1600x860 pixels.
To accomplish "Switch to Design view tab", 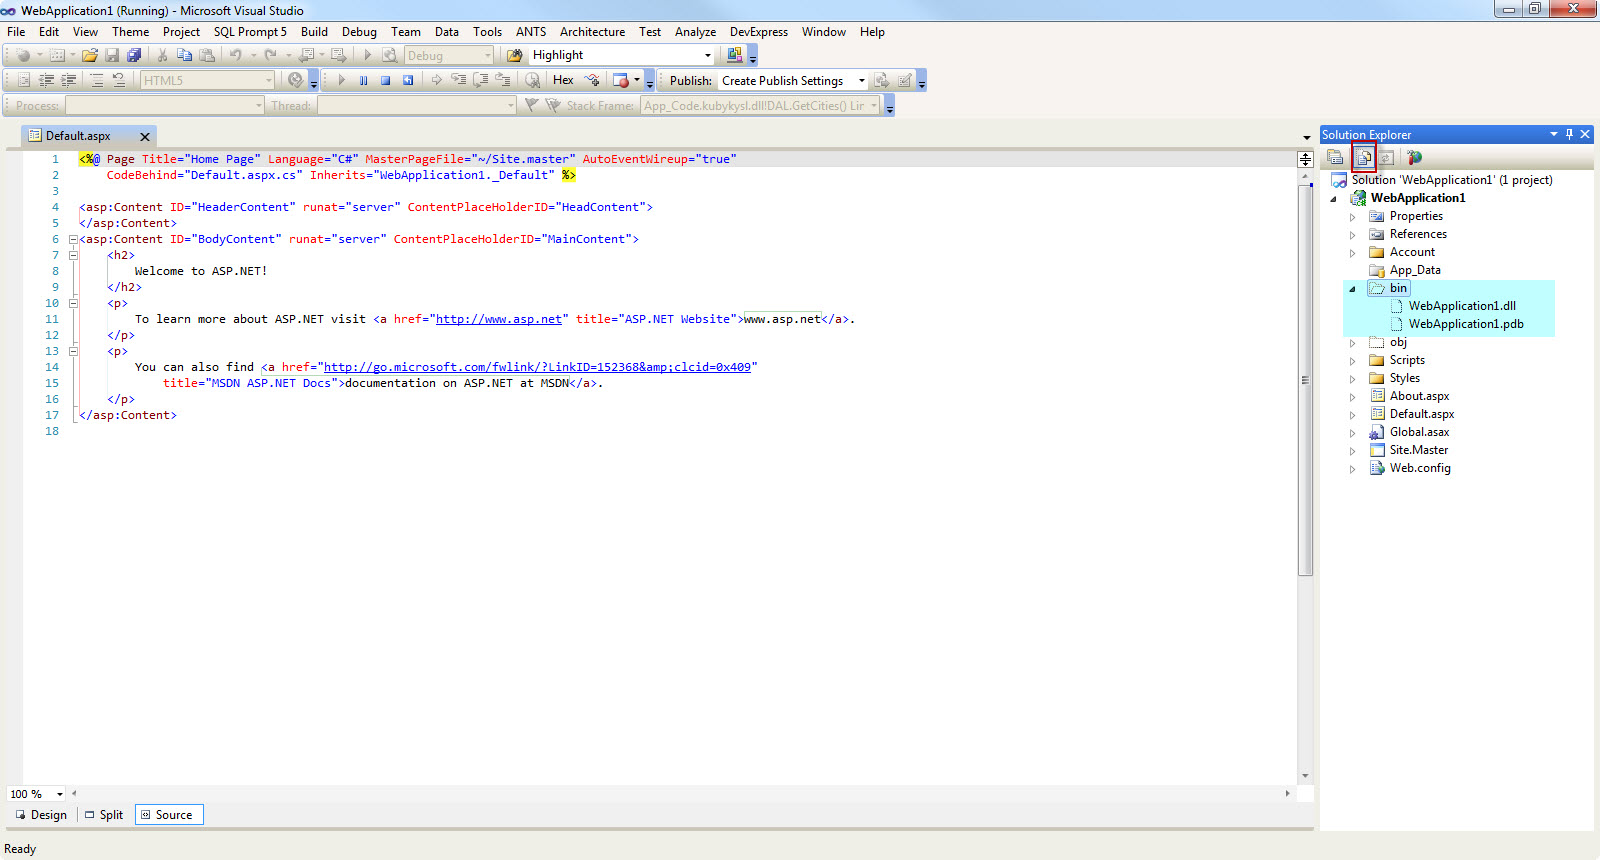I will [x=41, y=815].
